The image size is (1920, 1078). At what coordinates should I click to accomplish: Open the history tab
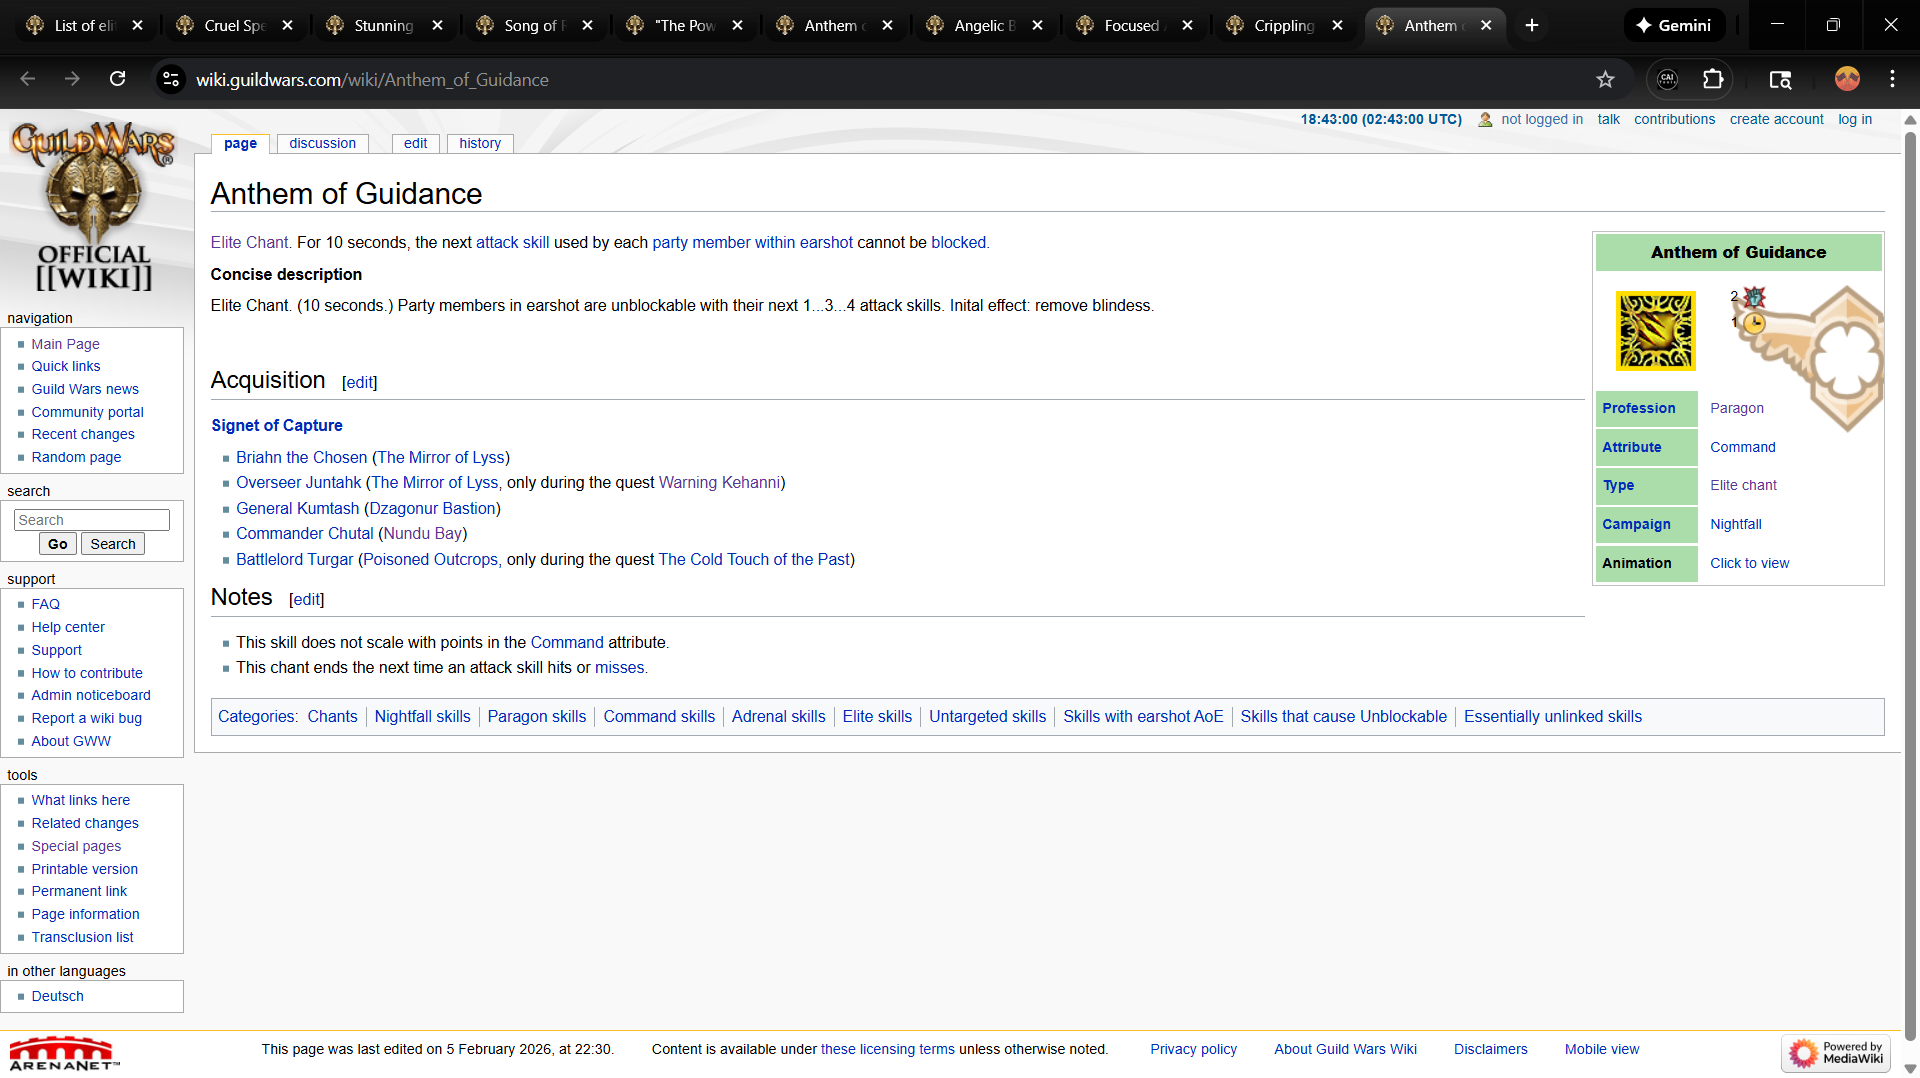480,143
